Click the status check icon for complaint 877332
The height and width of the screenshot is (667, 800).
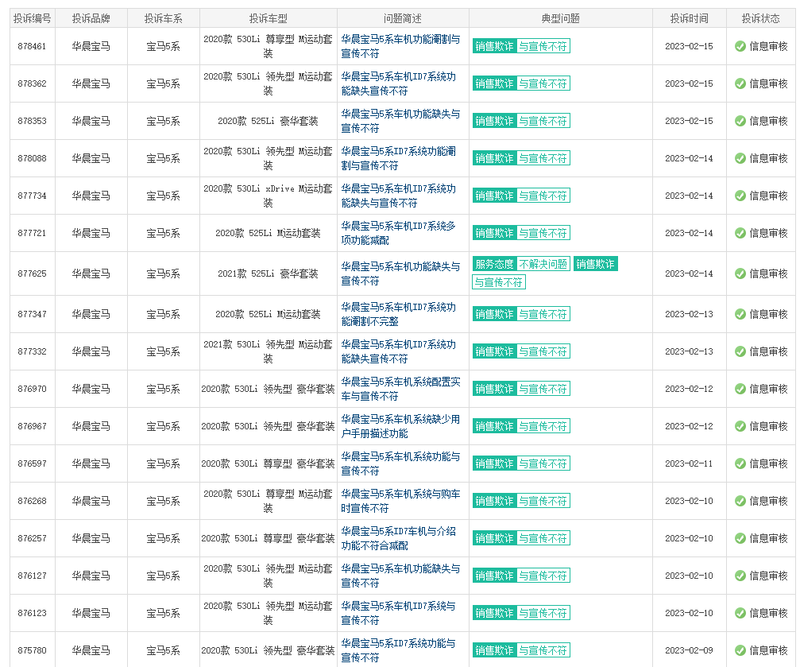740,352
